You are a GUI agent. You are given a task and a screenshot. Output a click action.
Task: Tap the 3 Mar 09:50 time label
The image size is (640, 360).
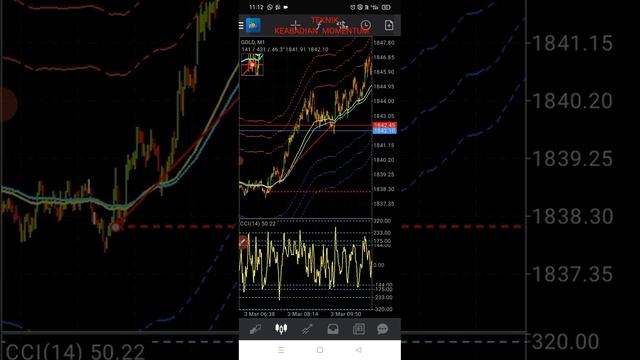coord(346,314)
